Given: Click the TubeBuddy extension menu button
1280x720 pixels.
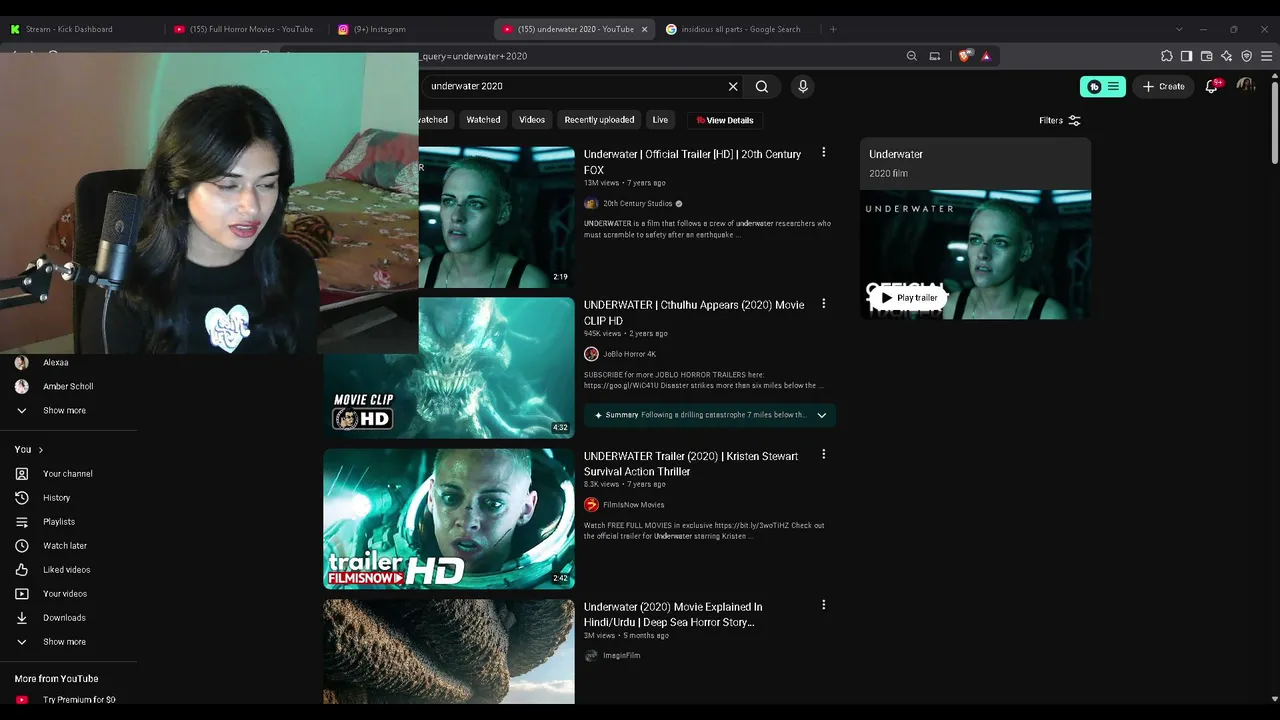Looking at the screenshot, I should pyautogui.click(x=1103, y=86).
